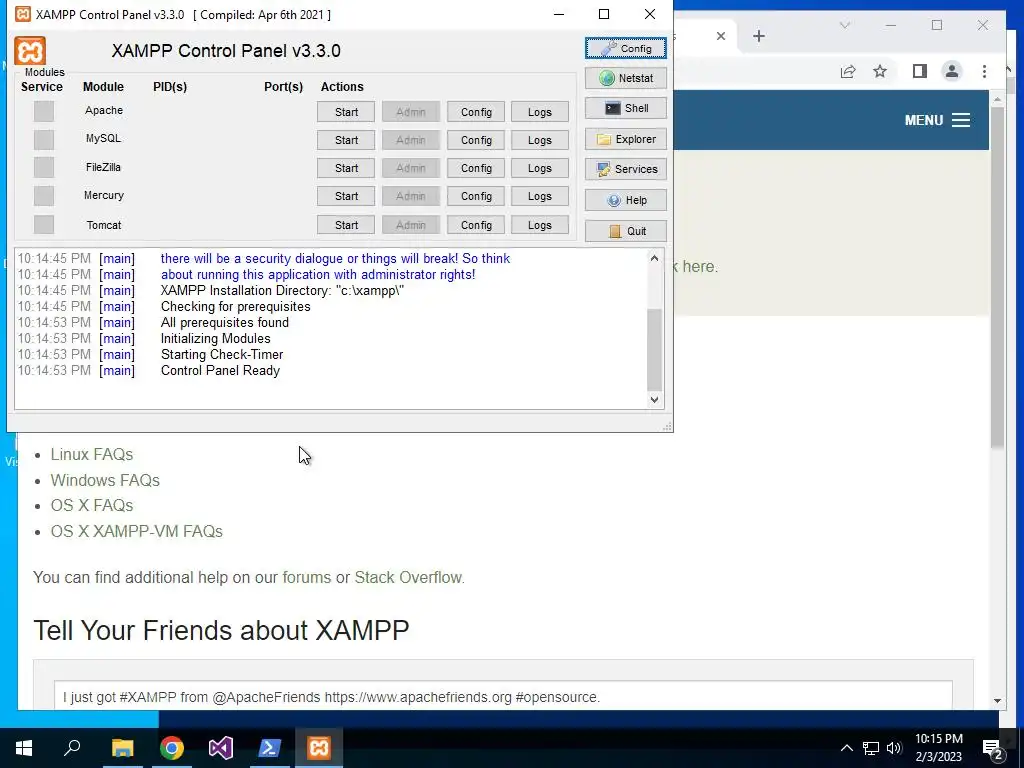Quit the XAMPP Control Panel
Viewport: 1024px width, 768px height.
tap(626, 231)
